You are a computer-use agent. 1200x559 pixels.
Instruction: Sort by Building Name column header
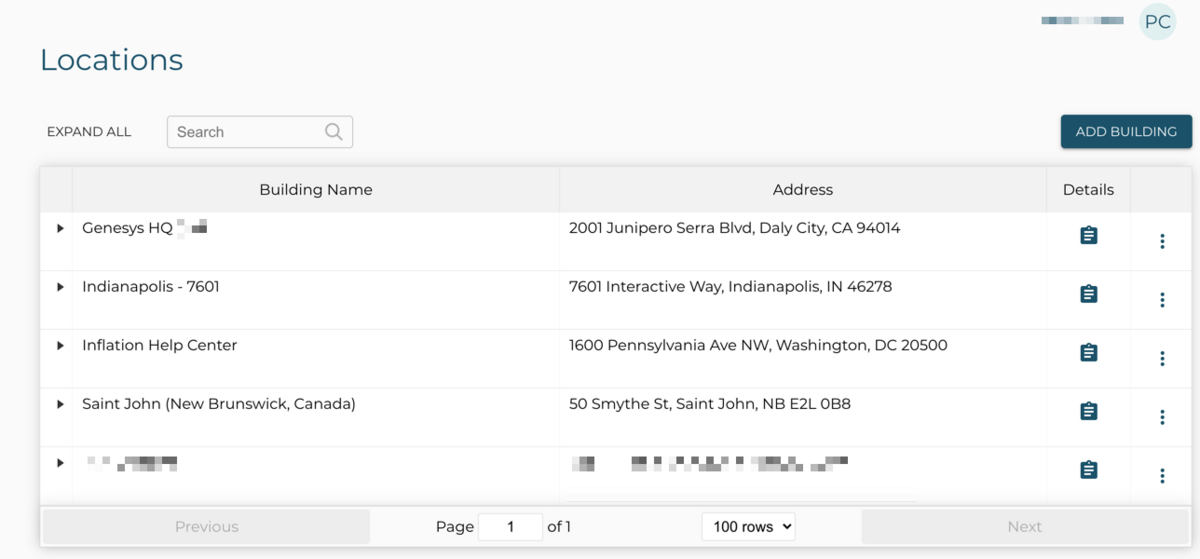(316, 189)
